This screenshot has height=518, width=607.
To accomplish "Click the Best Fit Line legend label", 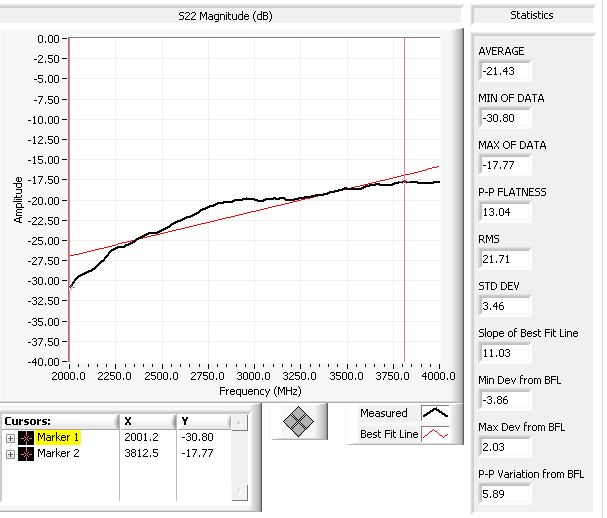I will (389, 434).
